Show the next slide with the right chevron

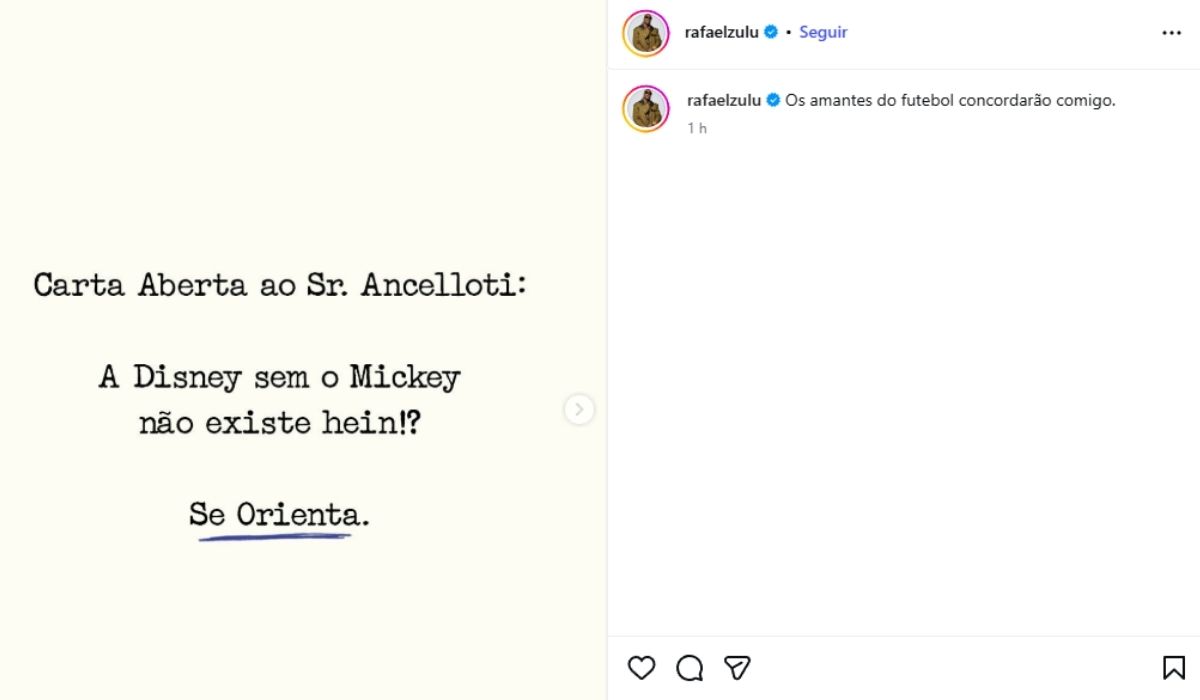[x=578, y=410]
